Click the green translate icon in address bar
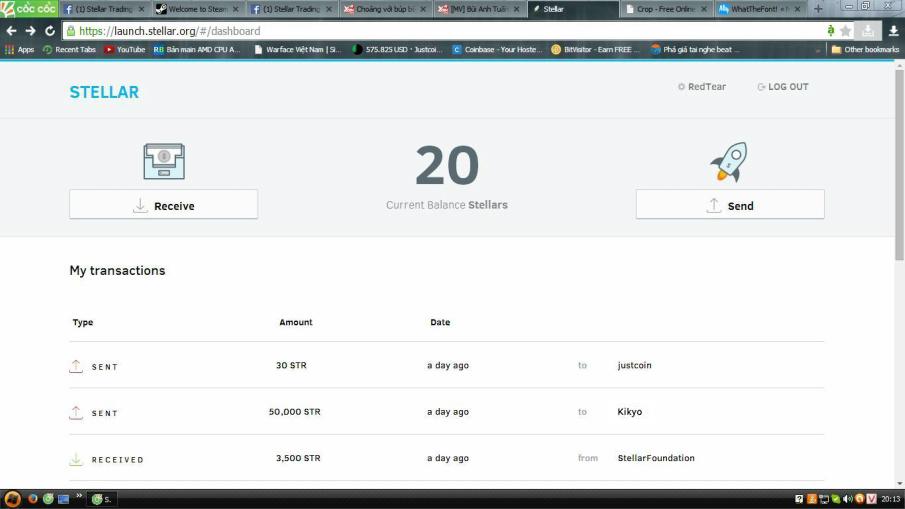The height and width of the screenshot is (509, 905). (x=831, y=31)
